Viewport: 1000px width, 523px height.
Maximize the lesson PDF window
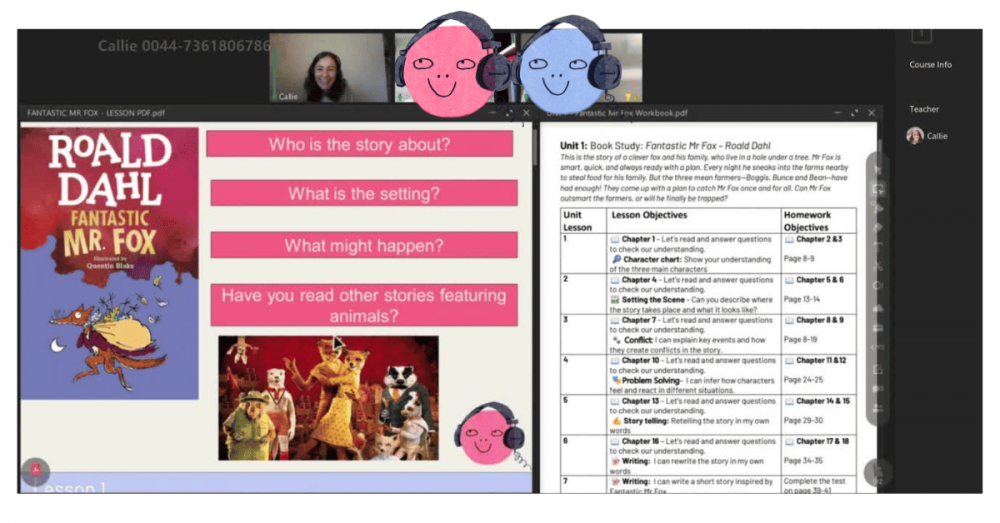pyautogui.click(x=509, y=113)
